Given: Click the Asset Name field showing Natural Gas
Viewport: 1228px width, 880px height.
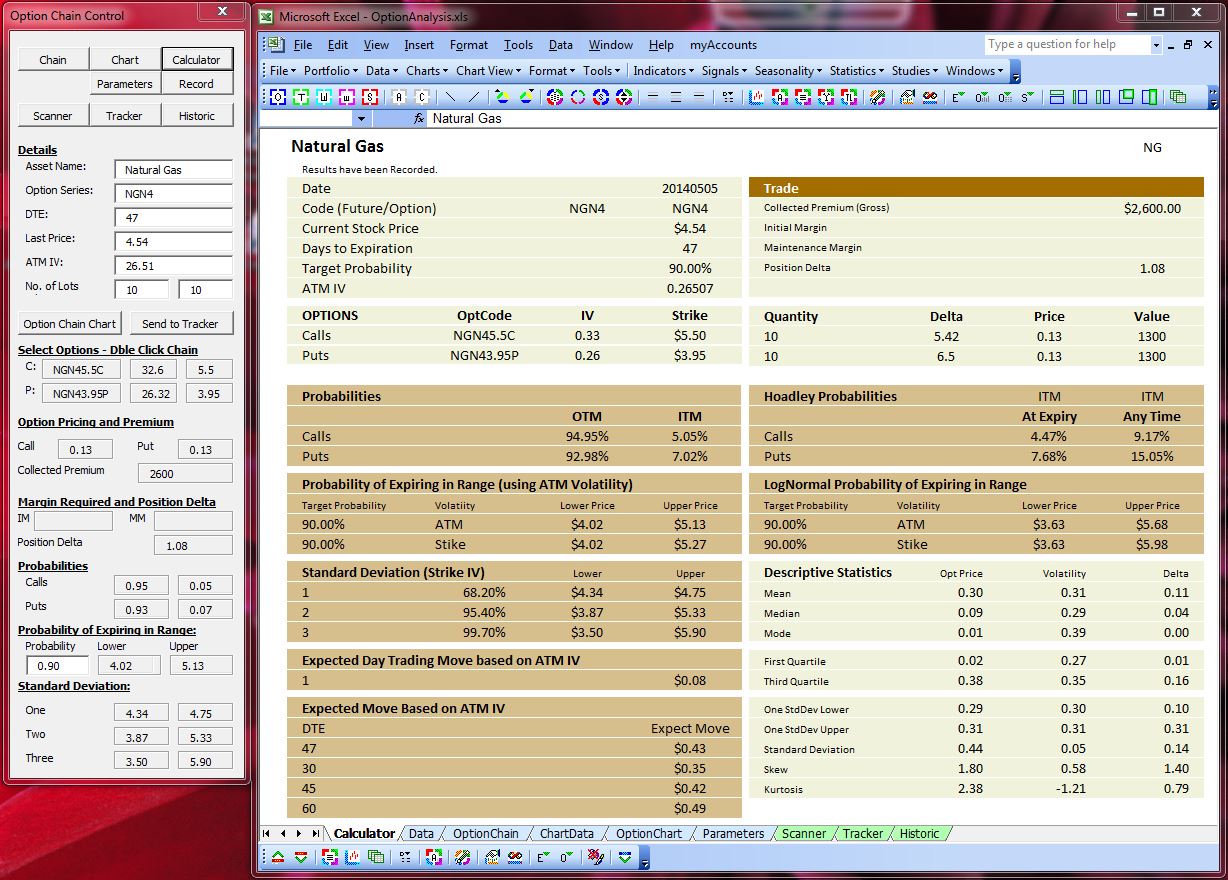Looking at the screenshot, I should pyautogui.click(x=173, y=170).
